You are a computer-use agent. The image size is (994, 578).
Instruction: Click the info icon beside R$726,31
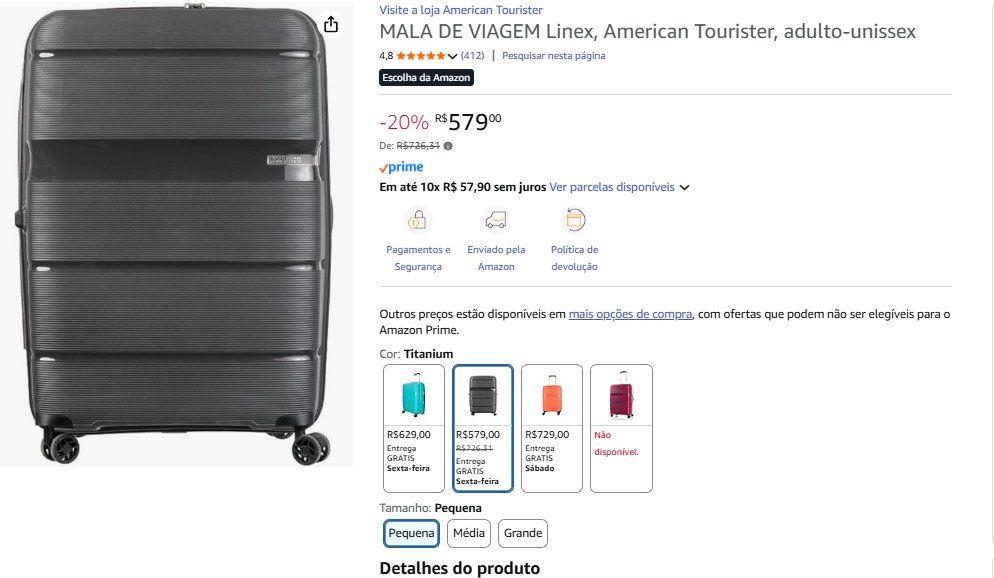point(448,146)
